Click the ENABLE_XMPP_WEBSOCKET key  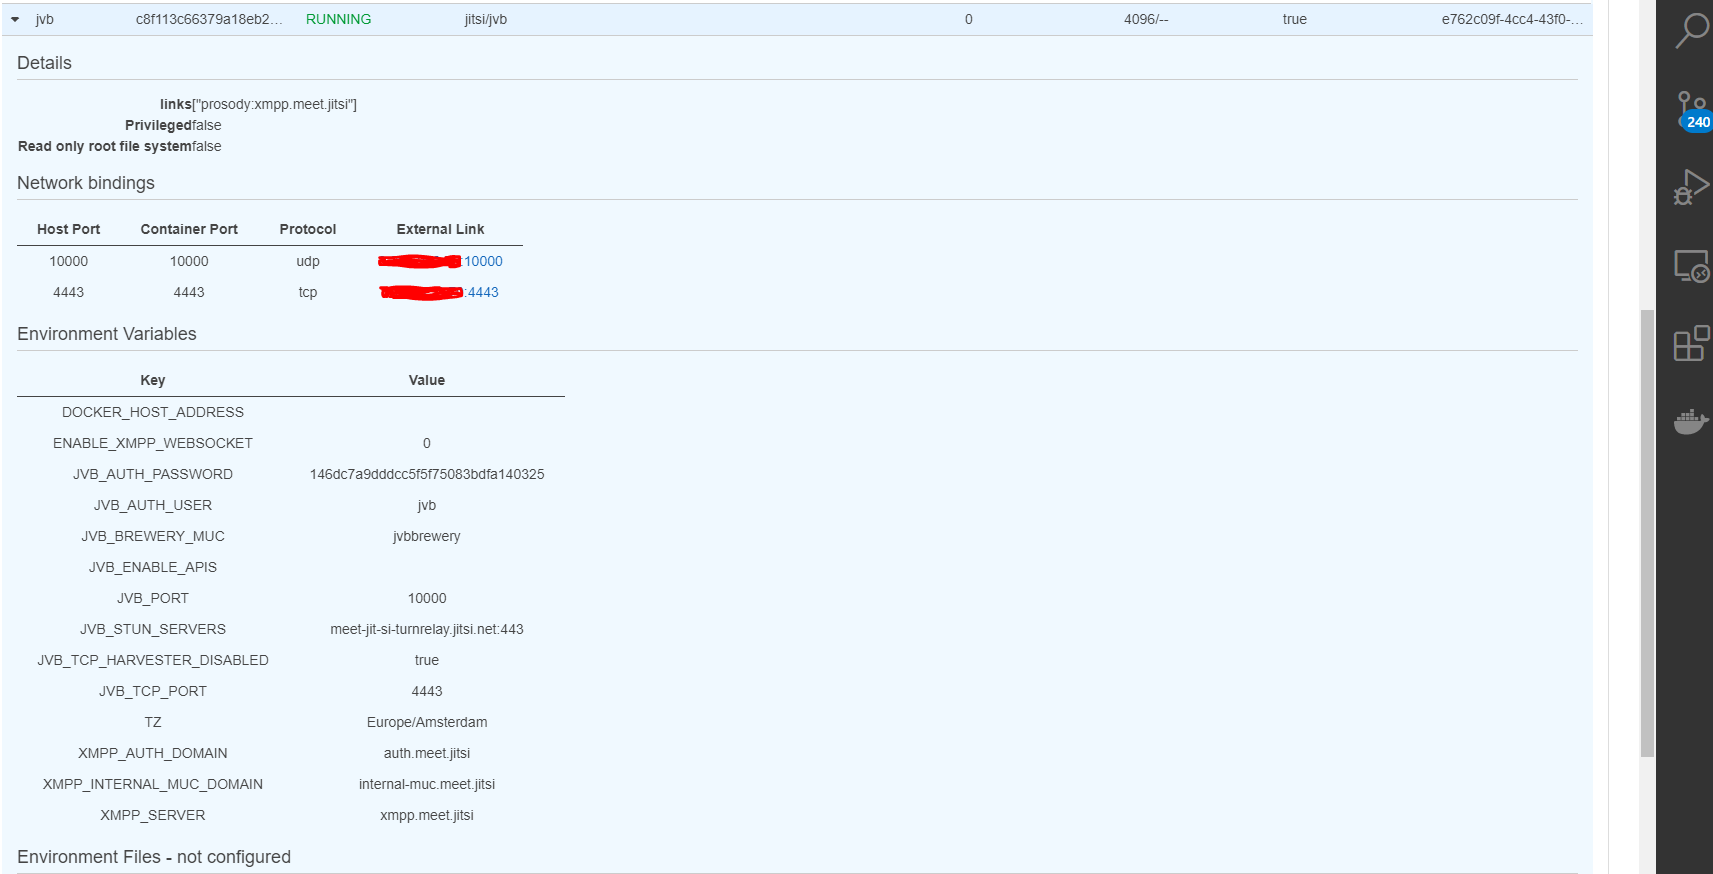coord(153,444)
